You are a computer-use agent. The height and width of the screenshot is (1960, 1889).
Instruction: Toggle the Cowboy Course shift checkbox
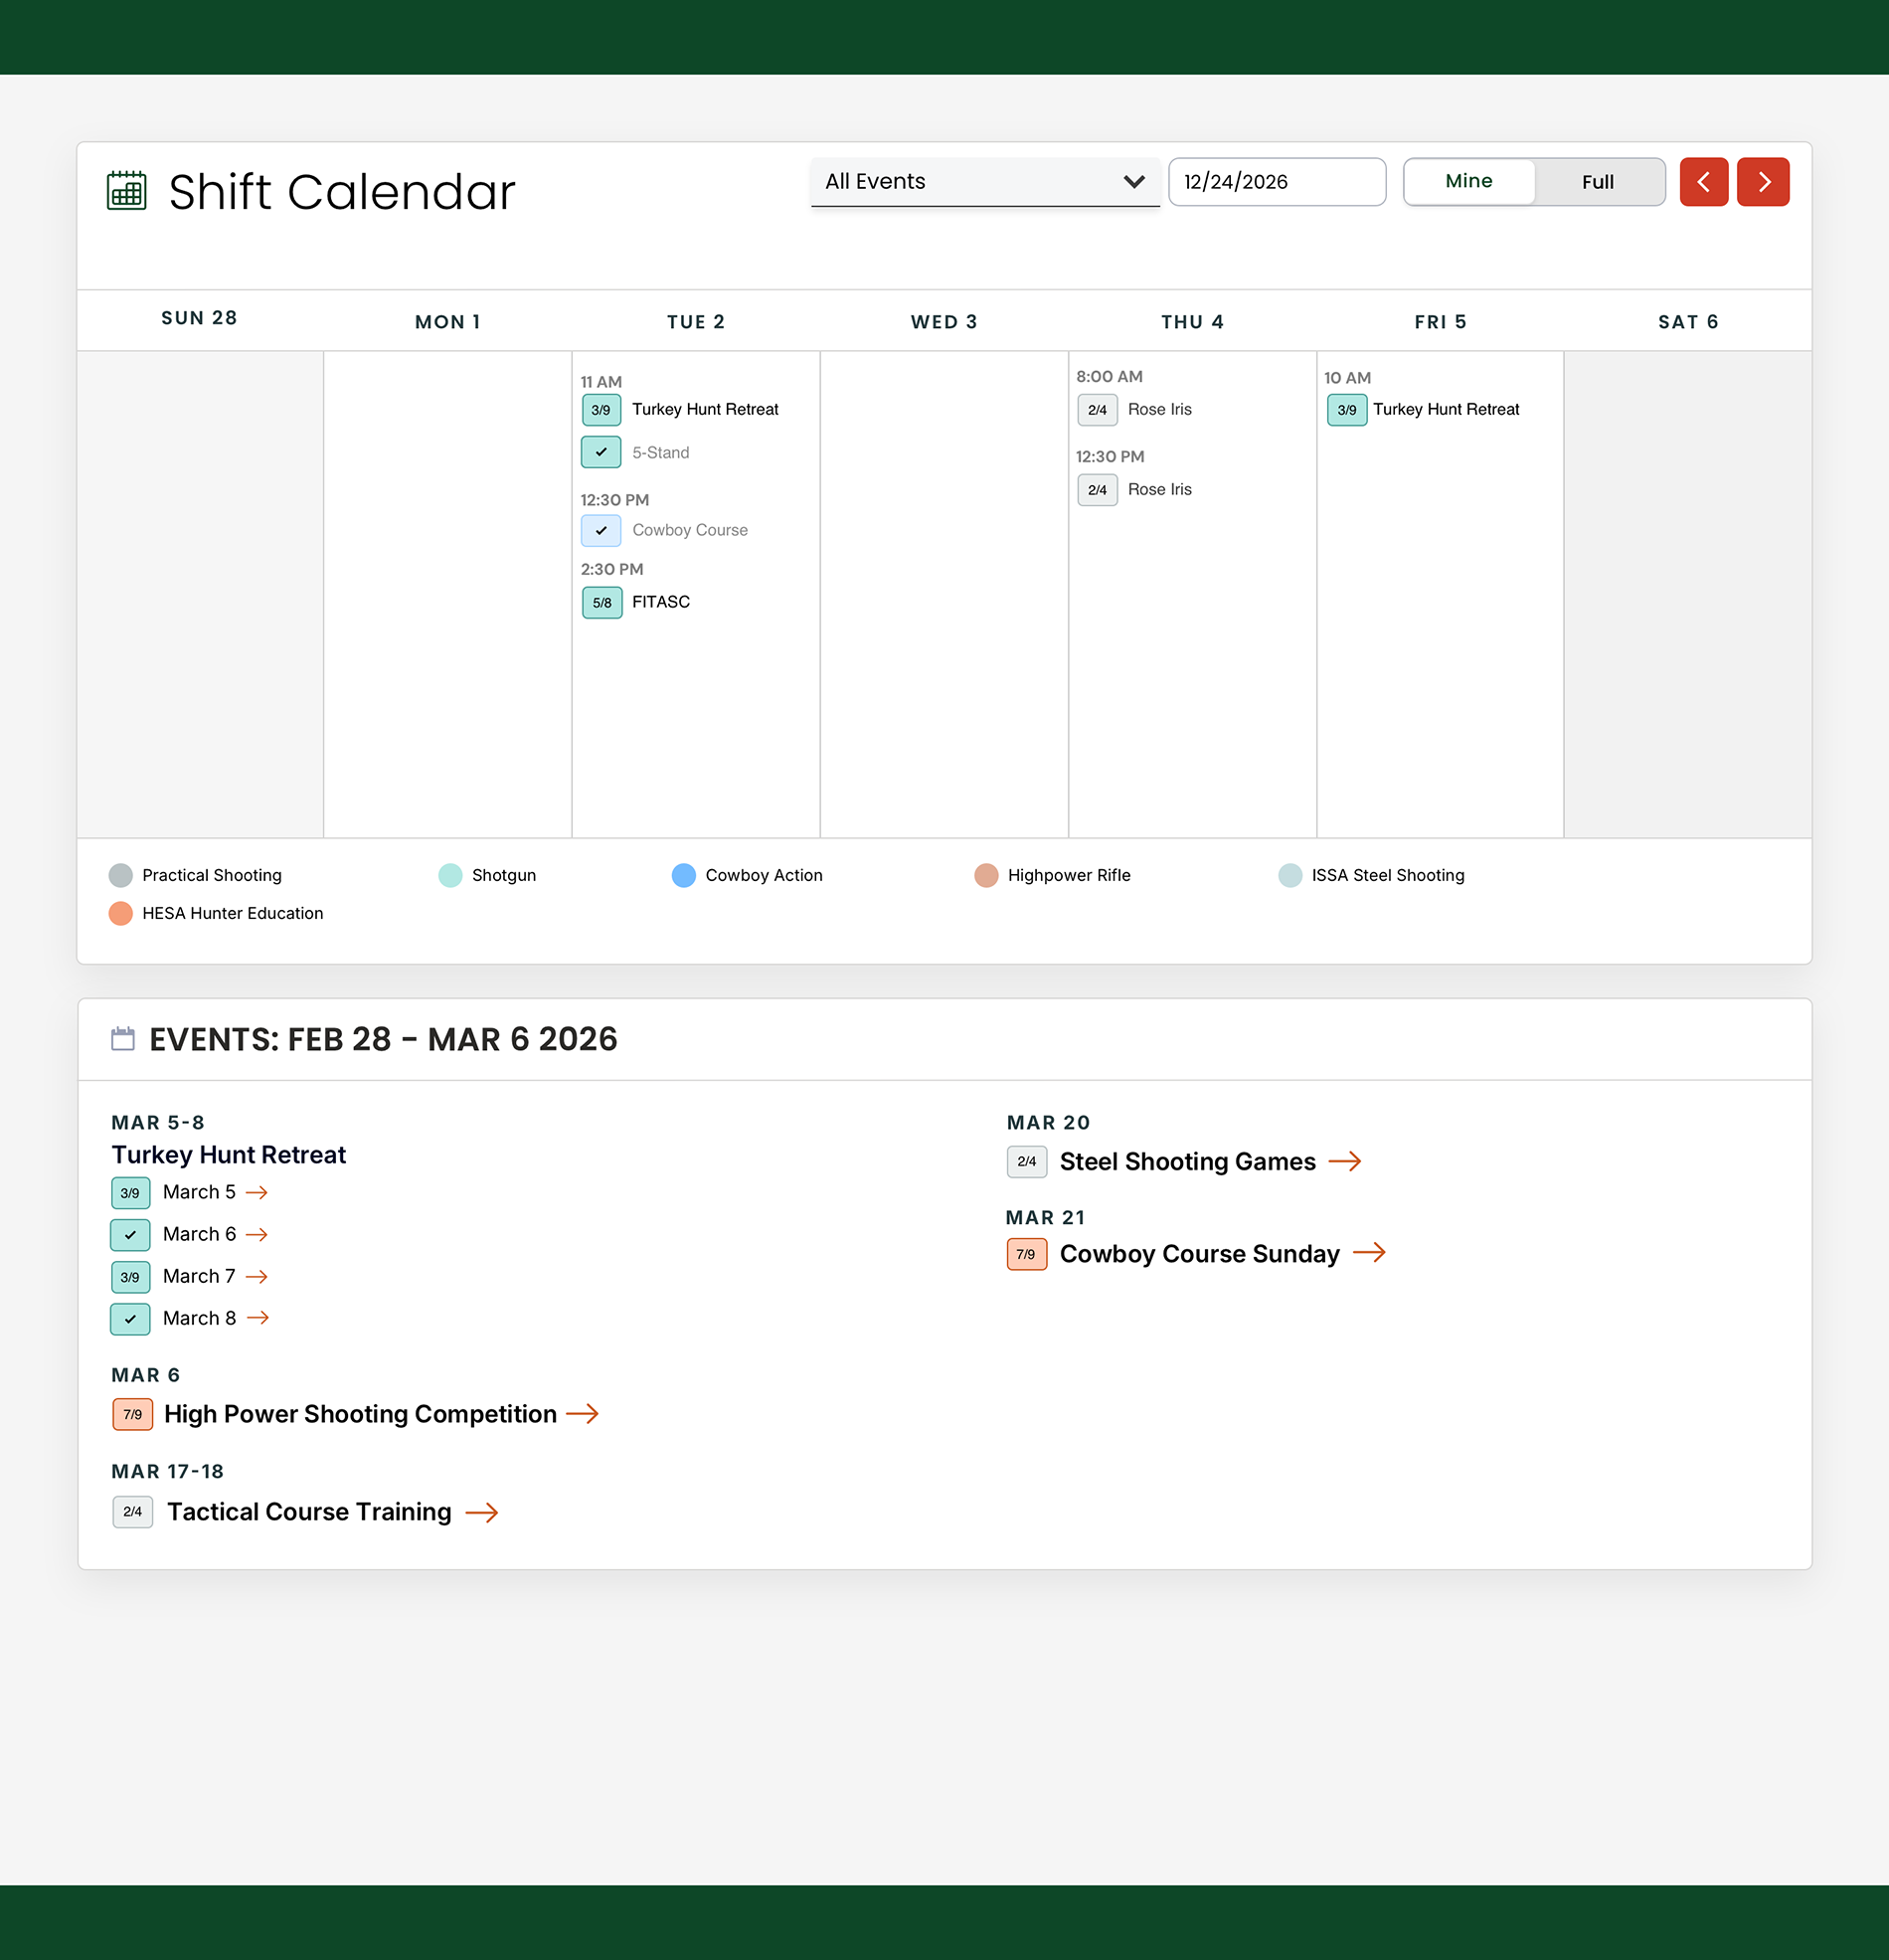pos(601,530)
